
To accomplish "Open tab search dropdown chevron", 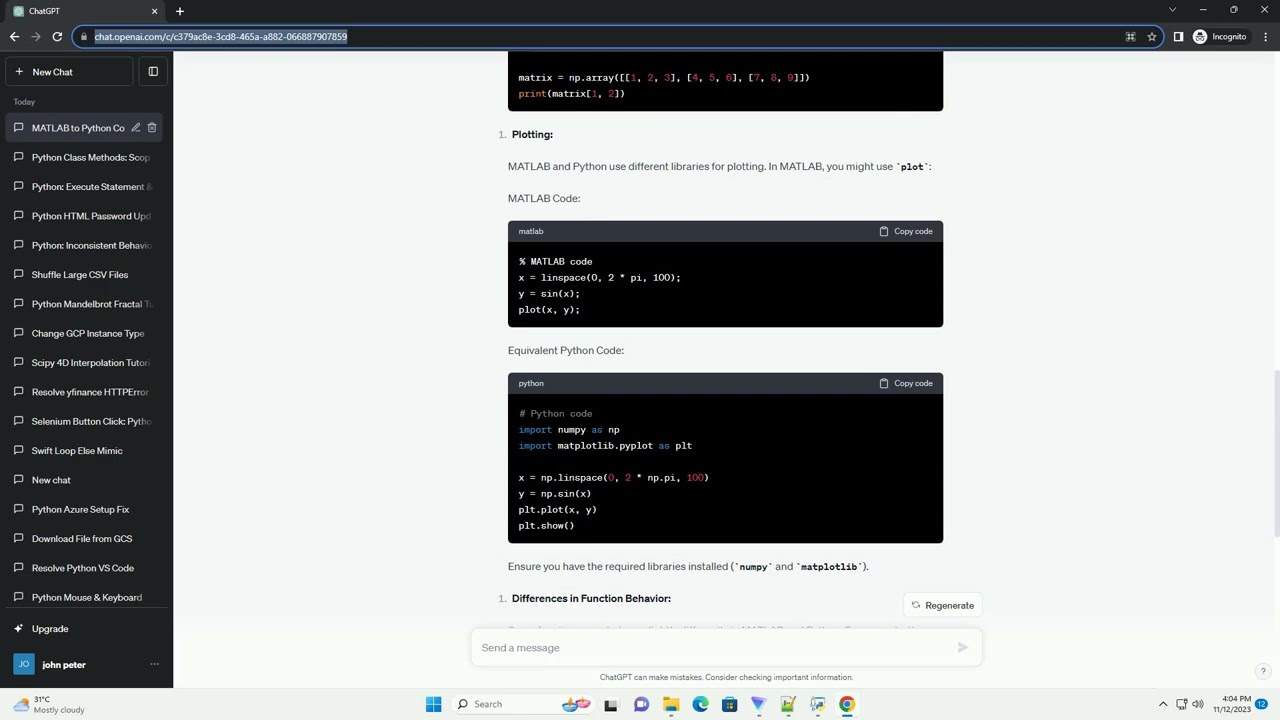I will [1172, 10].
